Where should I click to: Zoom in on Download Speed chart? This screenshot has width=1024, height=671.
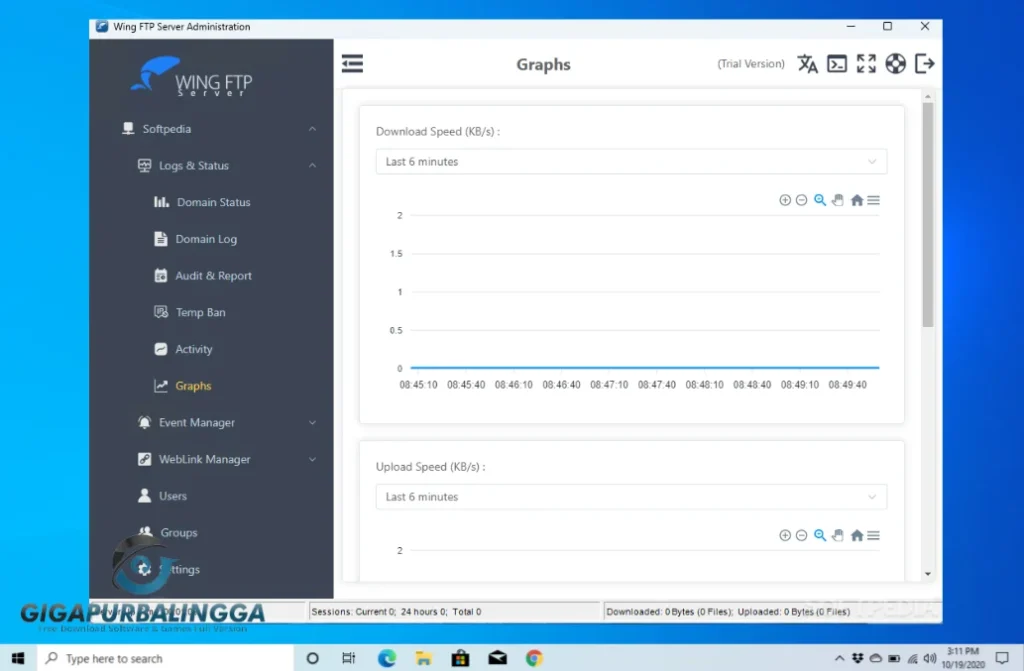click(785, 200)
